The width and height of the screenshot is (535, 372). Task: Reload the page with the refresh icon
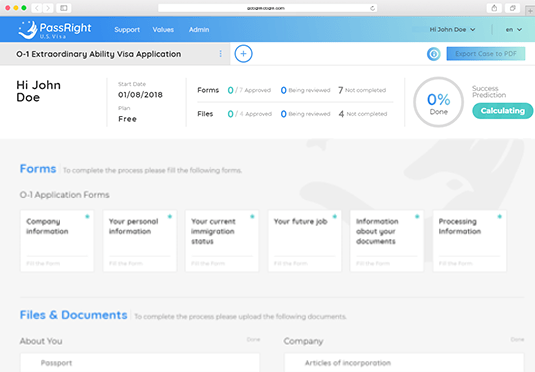(372, 8)
